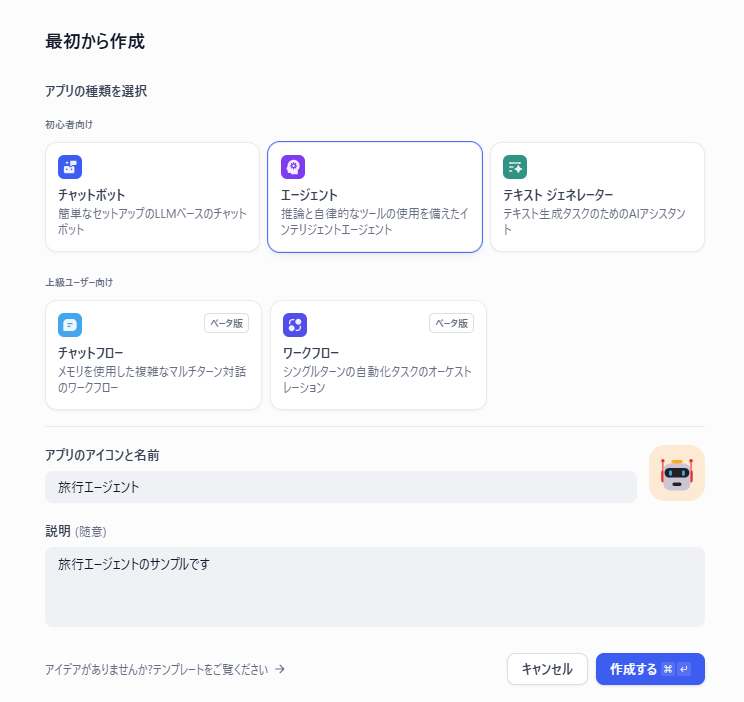Click the ベータ版 badge on ワークフロー
Viewport: 744px width, 702px height.
pos(451,323)
